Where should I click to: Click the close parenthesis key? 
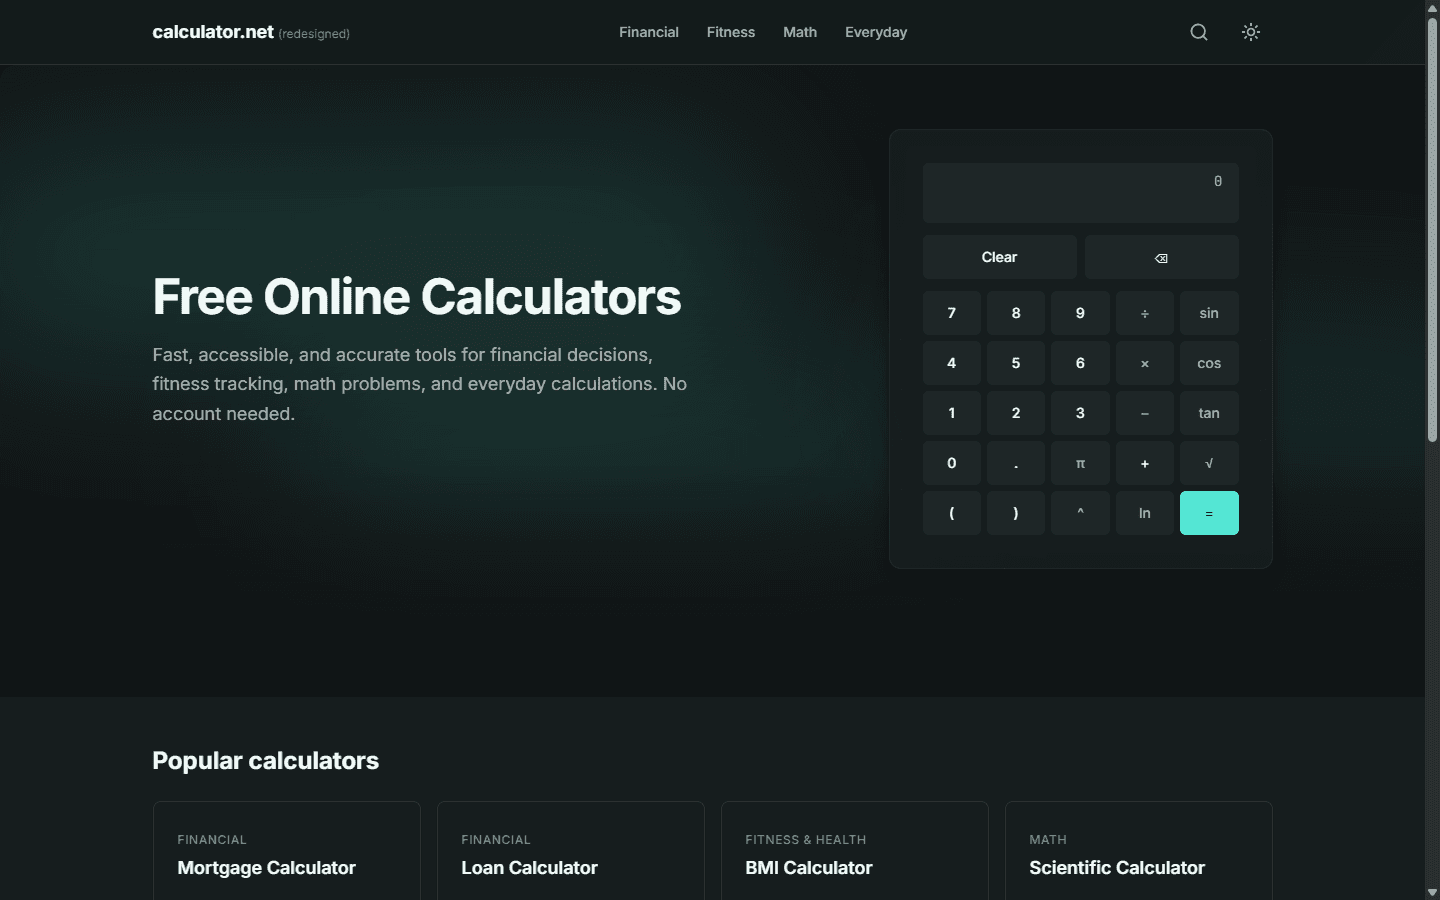(1016, 513)
